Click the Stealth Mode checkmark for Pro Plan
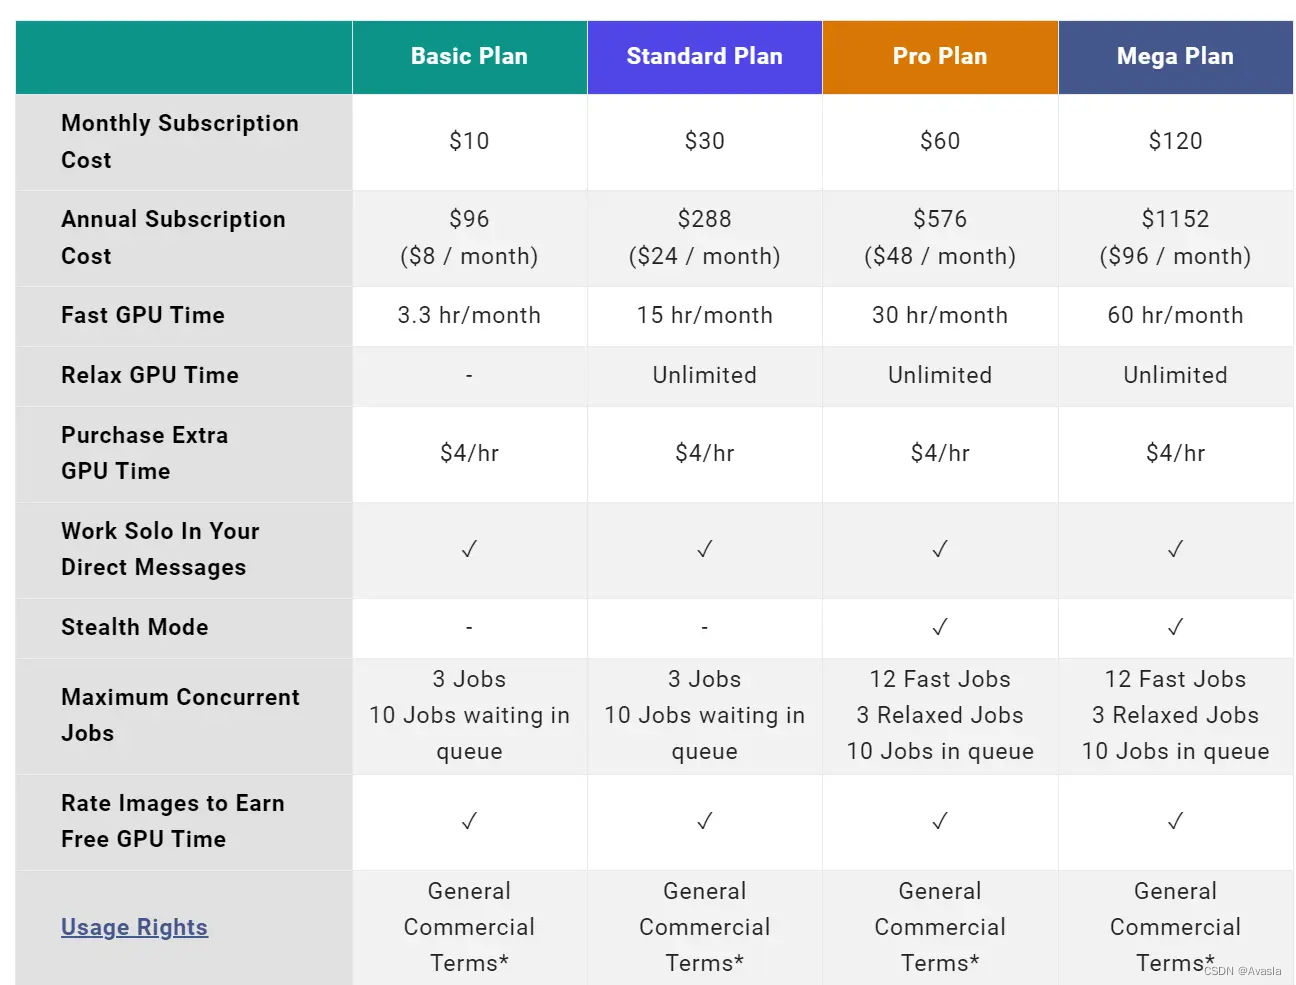The image size is (1296, 985). [940, 627]
